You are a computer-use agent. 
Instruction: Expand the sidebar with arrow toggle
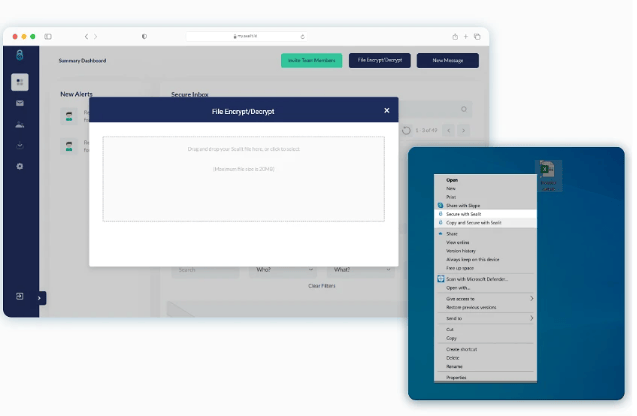39,298
